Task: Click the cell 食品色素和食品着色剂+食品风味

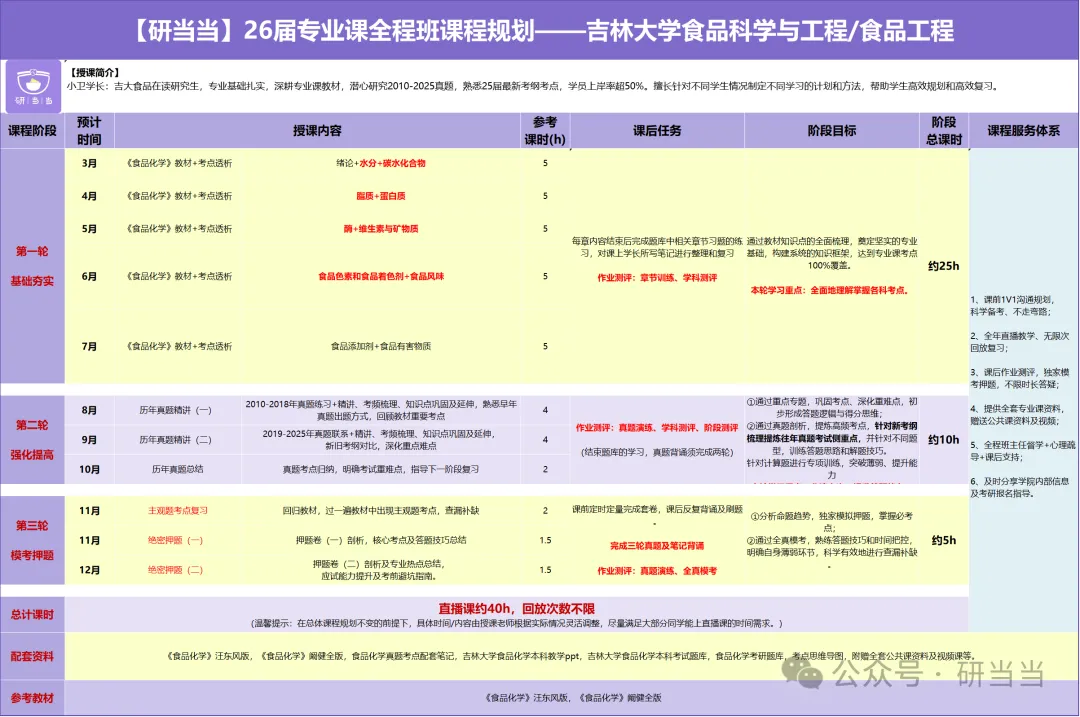Action: 381,276
